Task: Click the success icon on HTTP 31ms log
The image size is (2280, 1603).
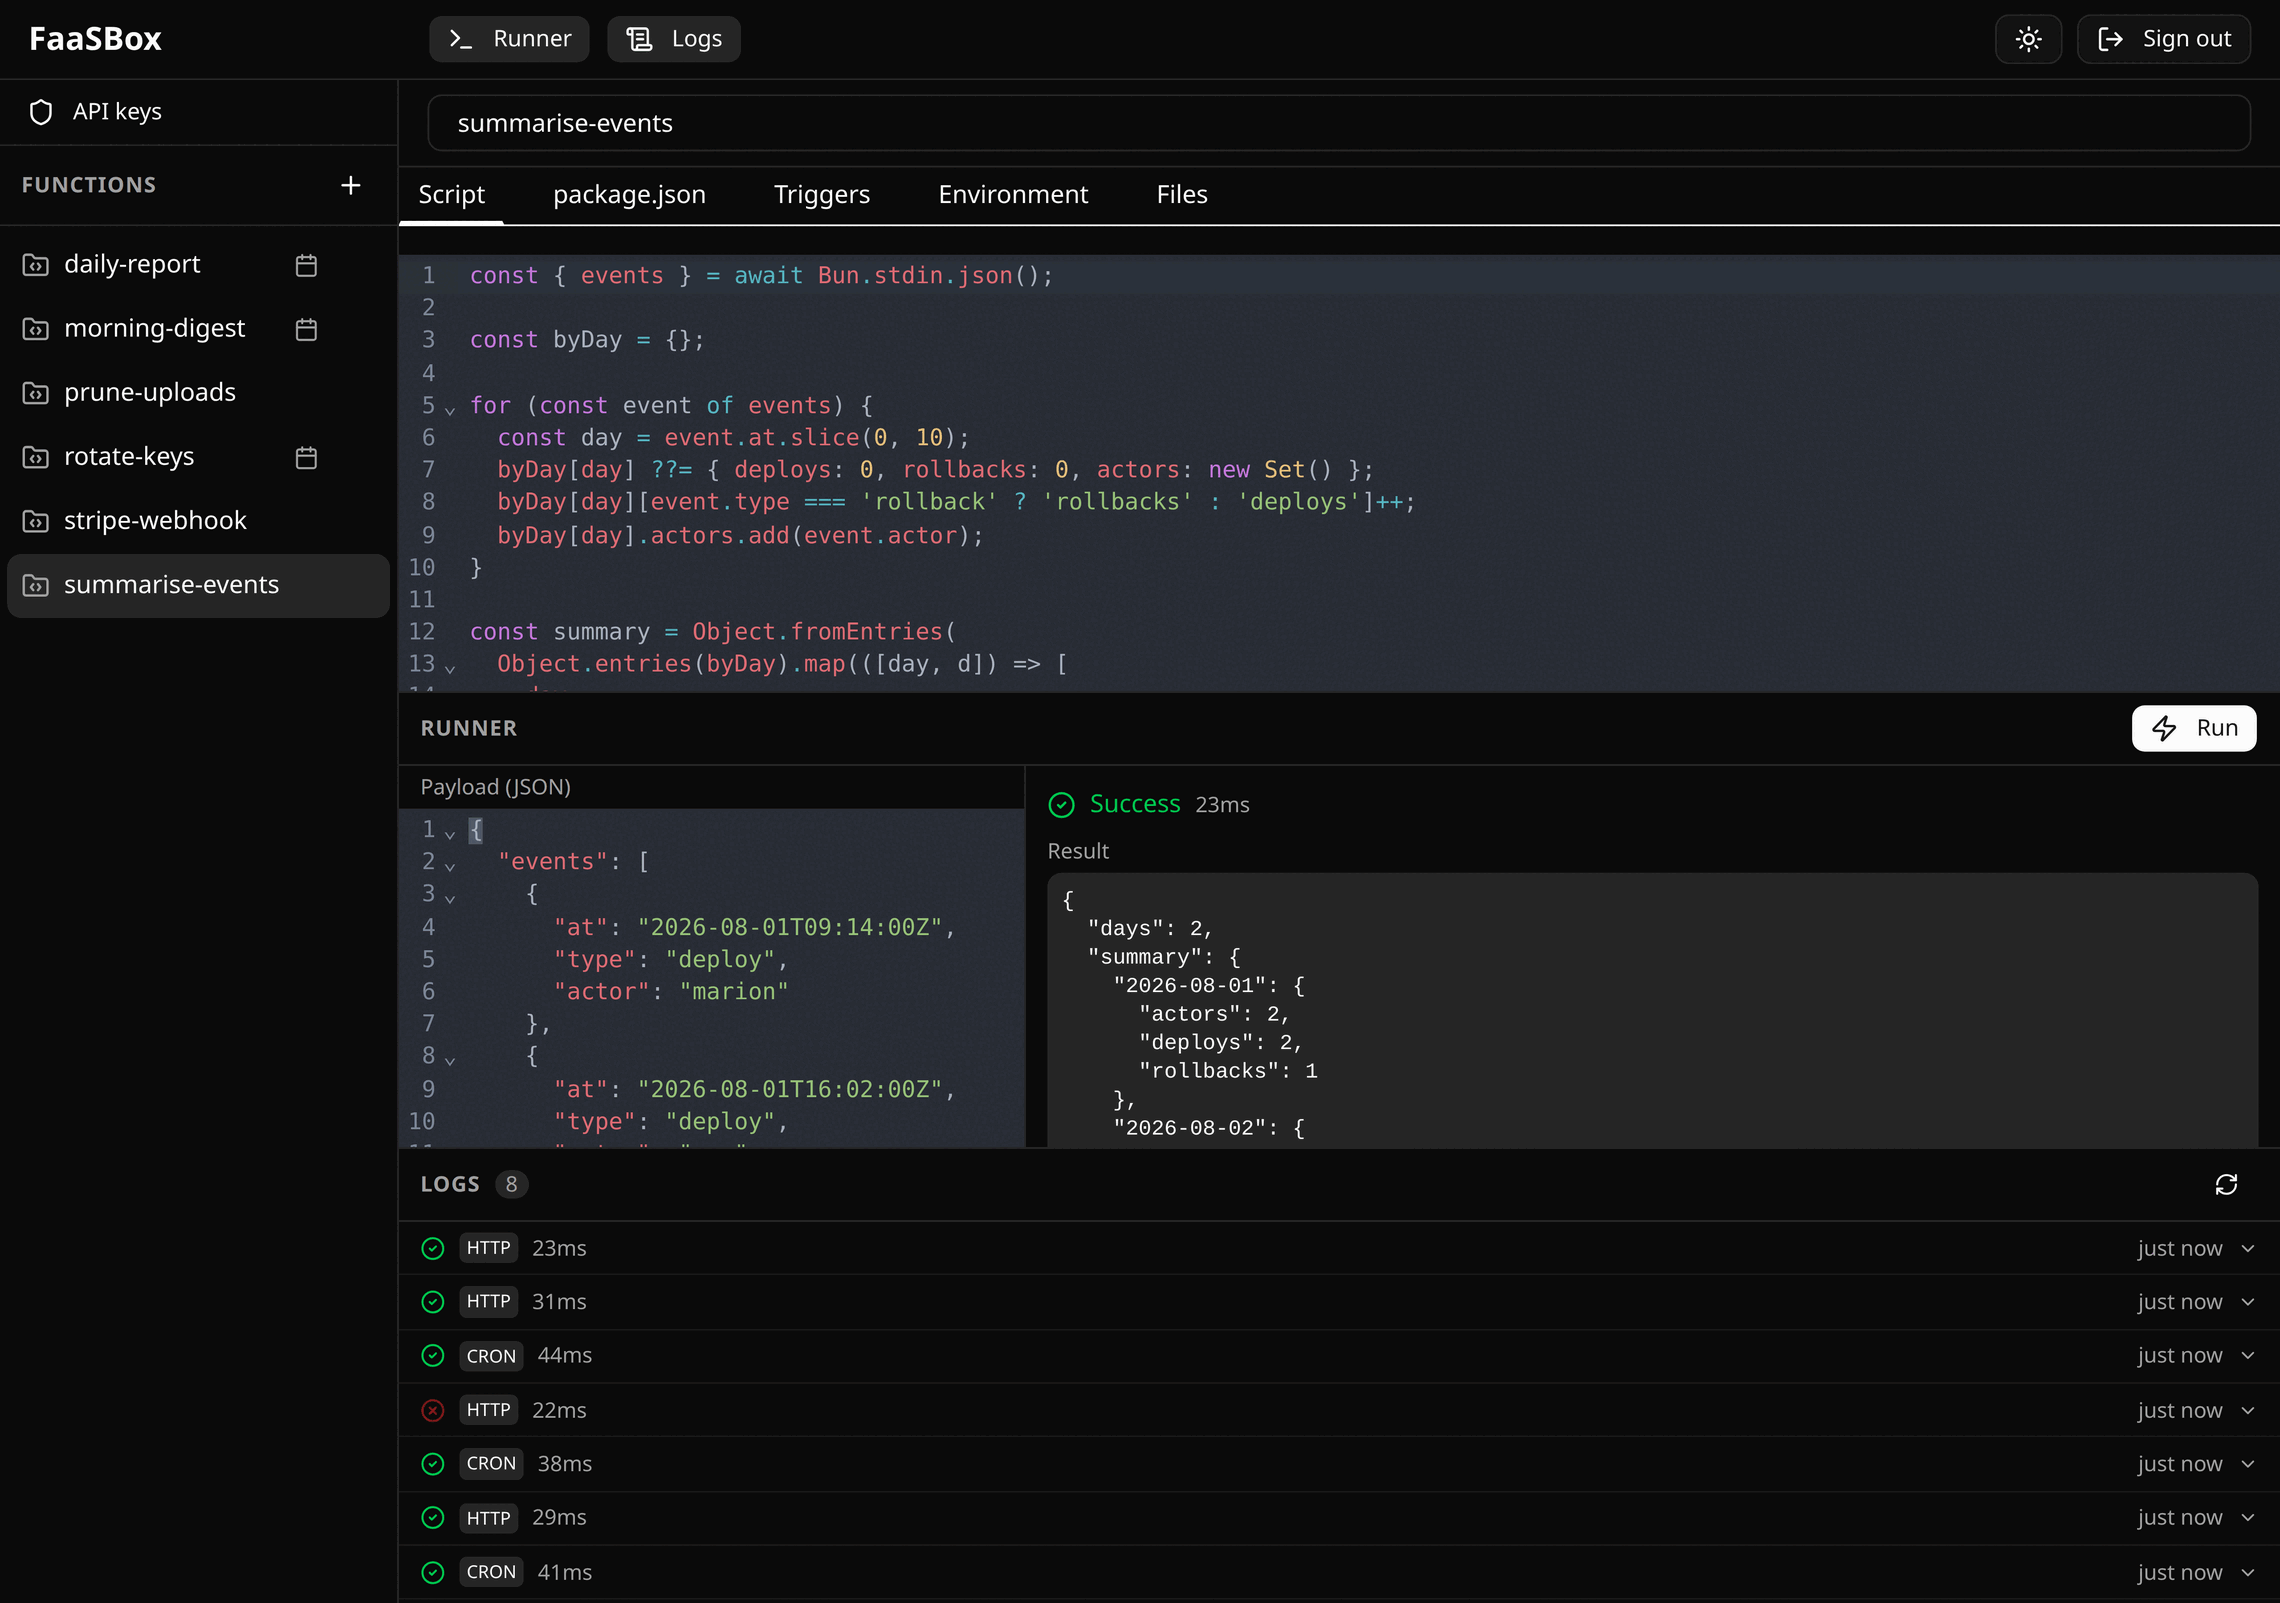Action: 432,1302
